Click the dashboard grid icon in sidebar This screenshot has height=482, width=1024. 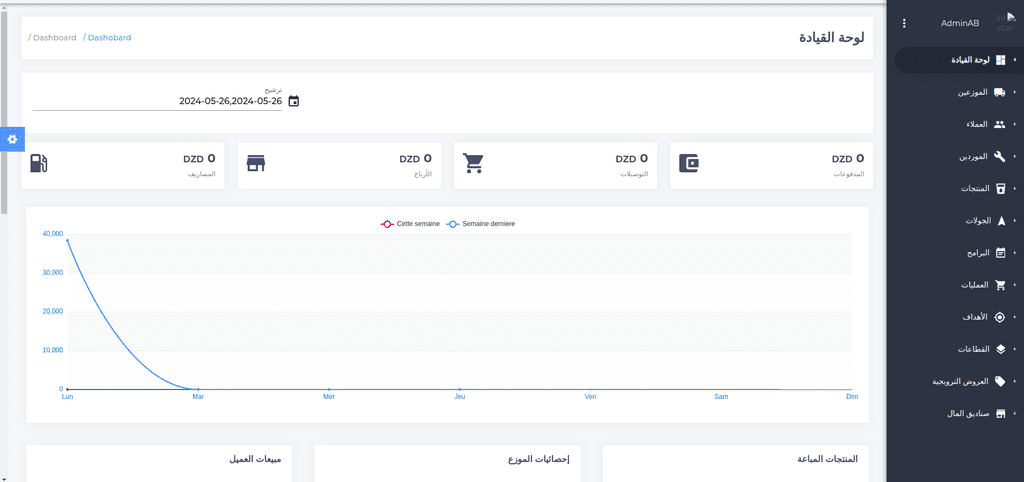click(1000, 60)
